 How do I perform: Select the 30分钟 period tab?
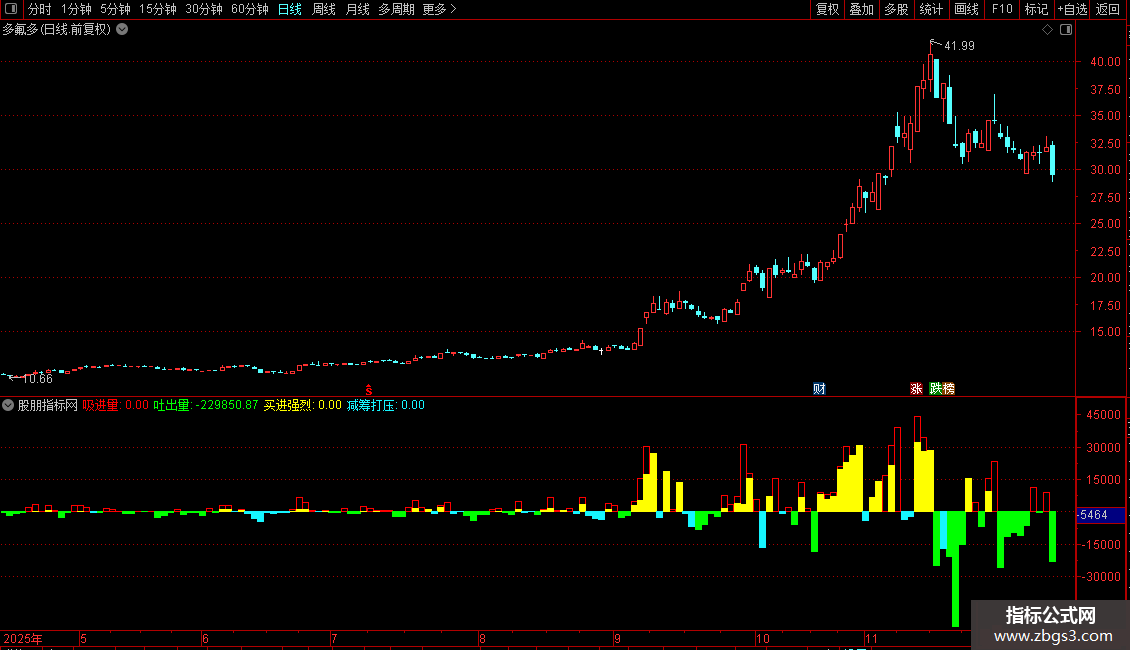(204, 9)
